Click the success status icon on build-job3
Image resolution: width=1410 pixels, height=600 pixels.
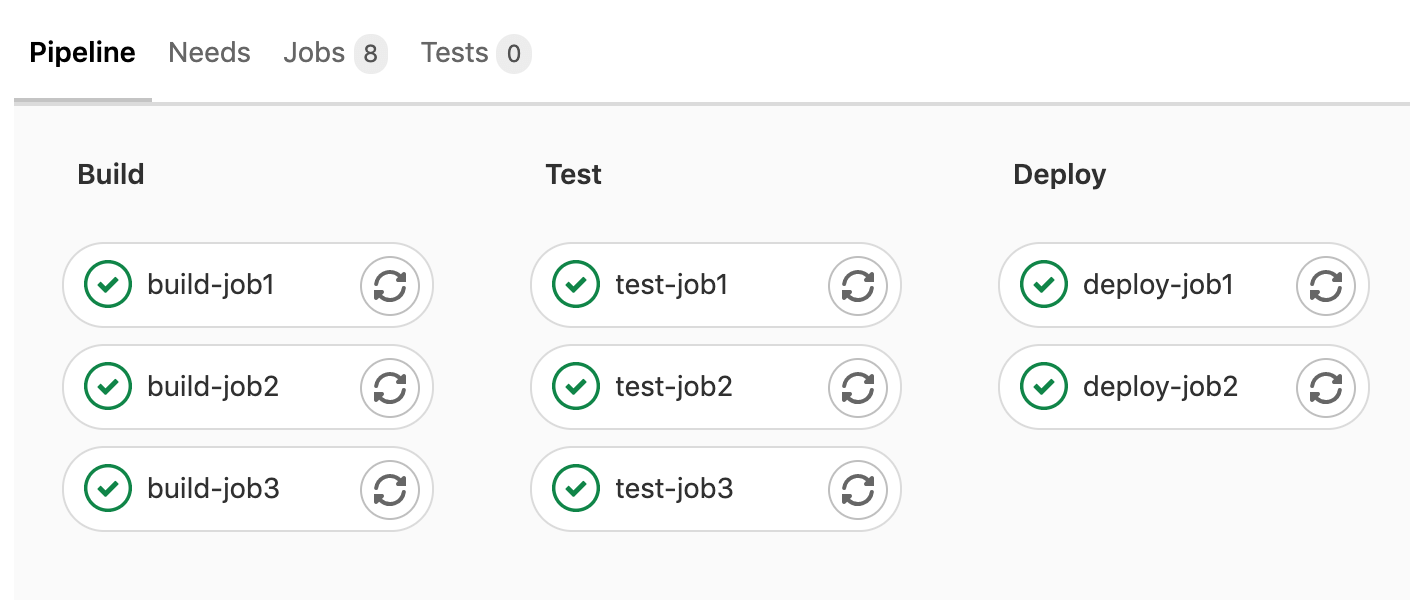point(107,489)
